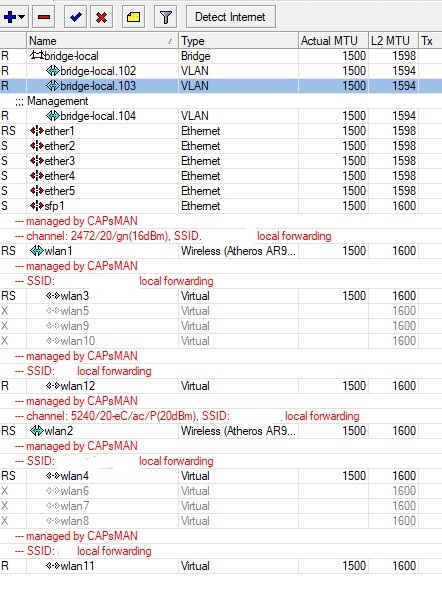
Task: Click the ethernet icon of ether1
Action: (37, 131)
